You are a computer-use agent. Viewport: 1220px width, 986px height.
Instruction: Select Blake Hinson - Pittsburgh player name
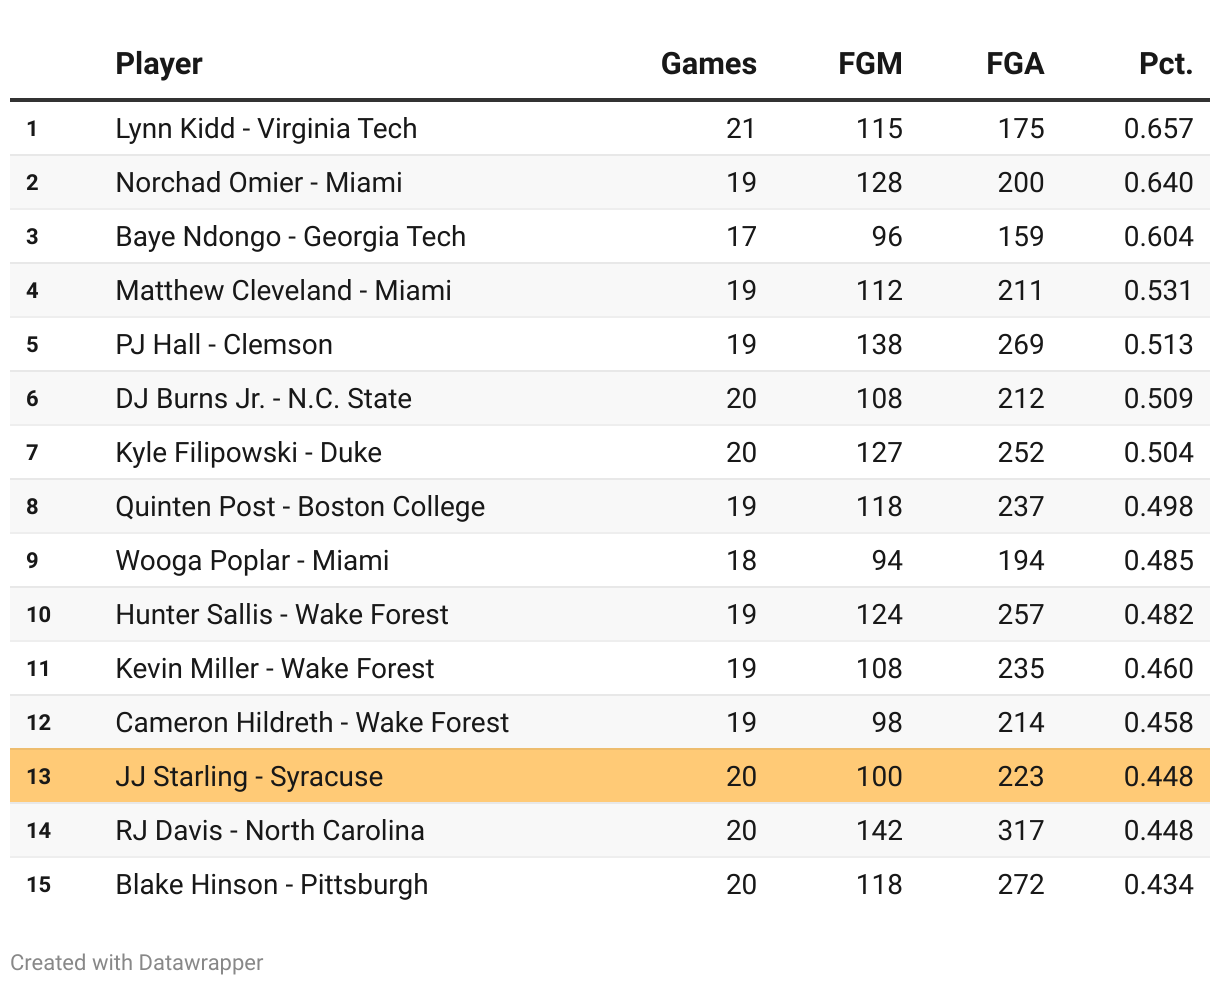[272, 885]
